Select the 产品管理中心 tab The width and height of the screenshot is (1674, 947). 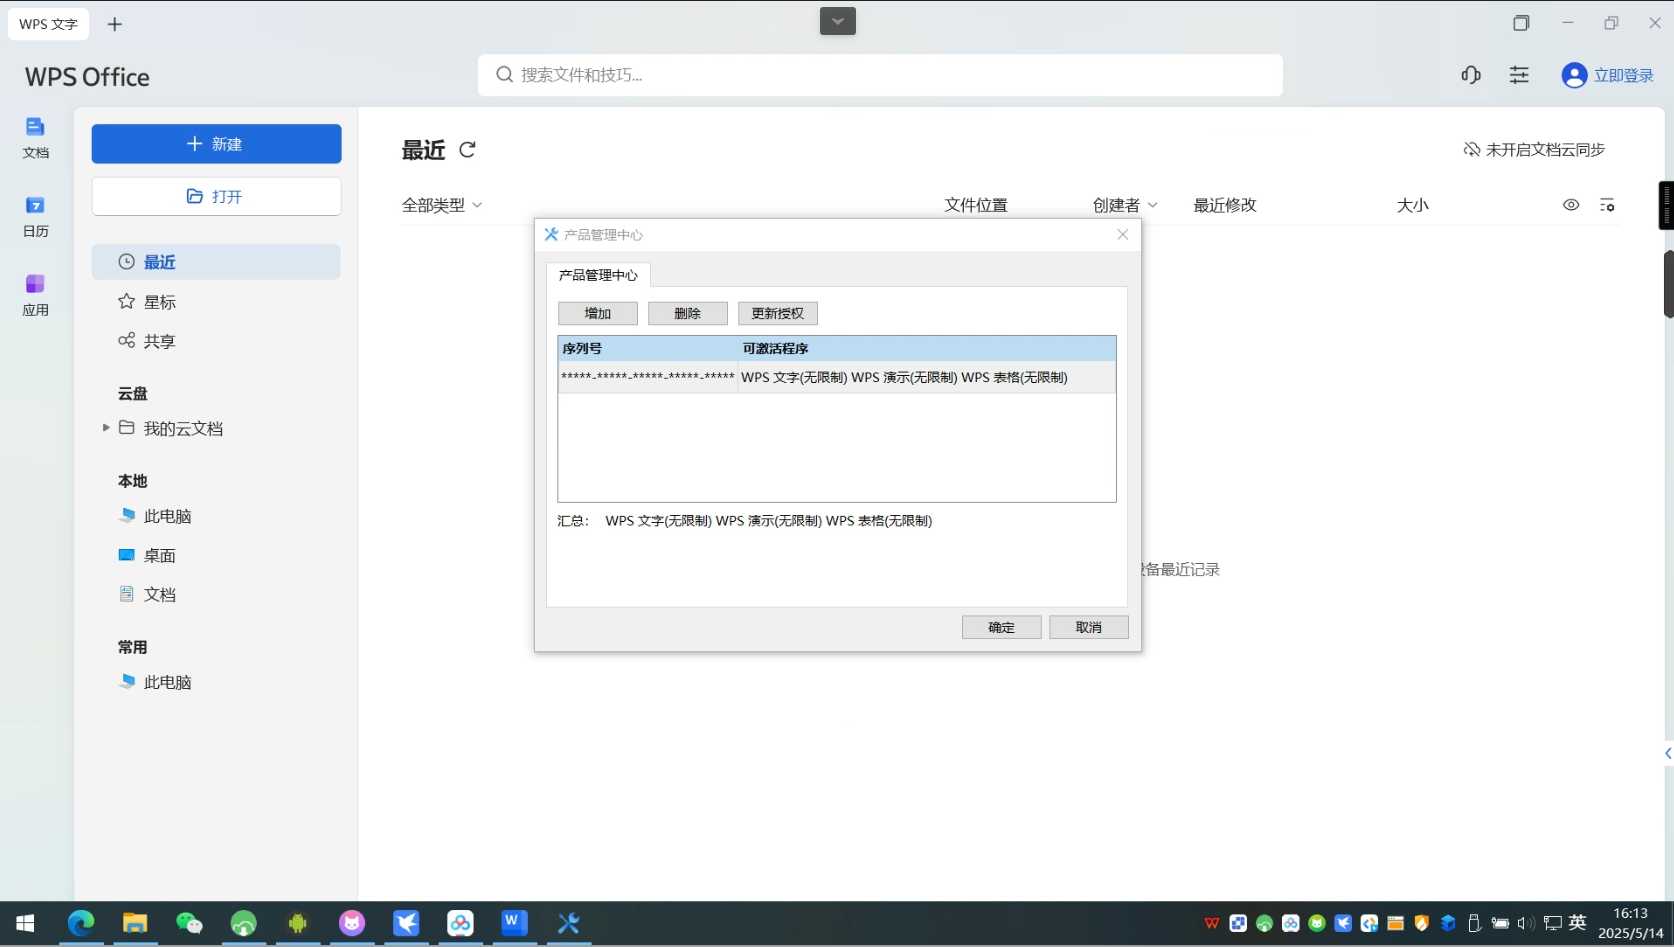tap(598, 275)
